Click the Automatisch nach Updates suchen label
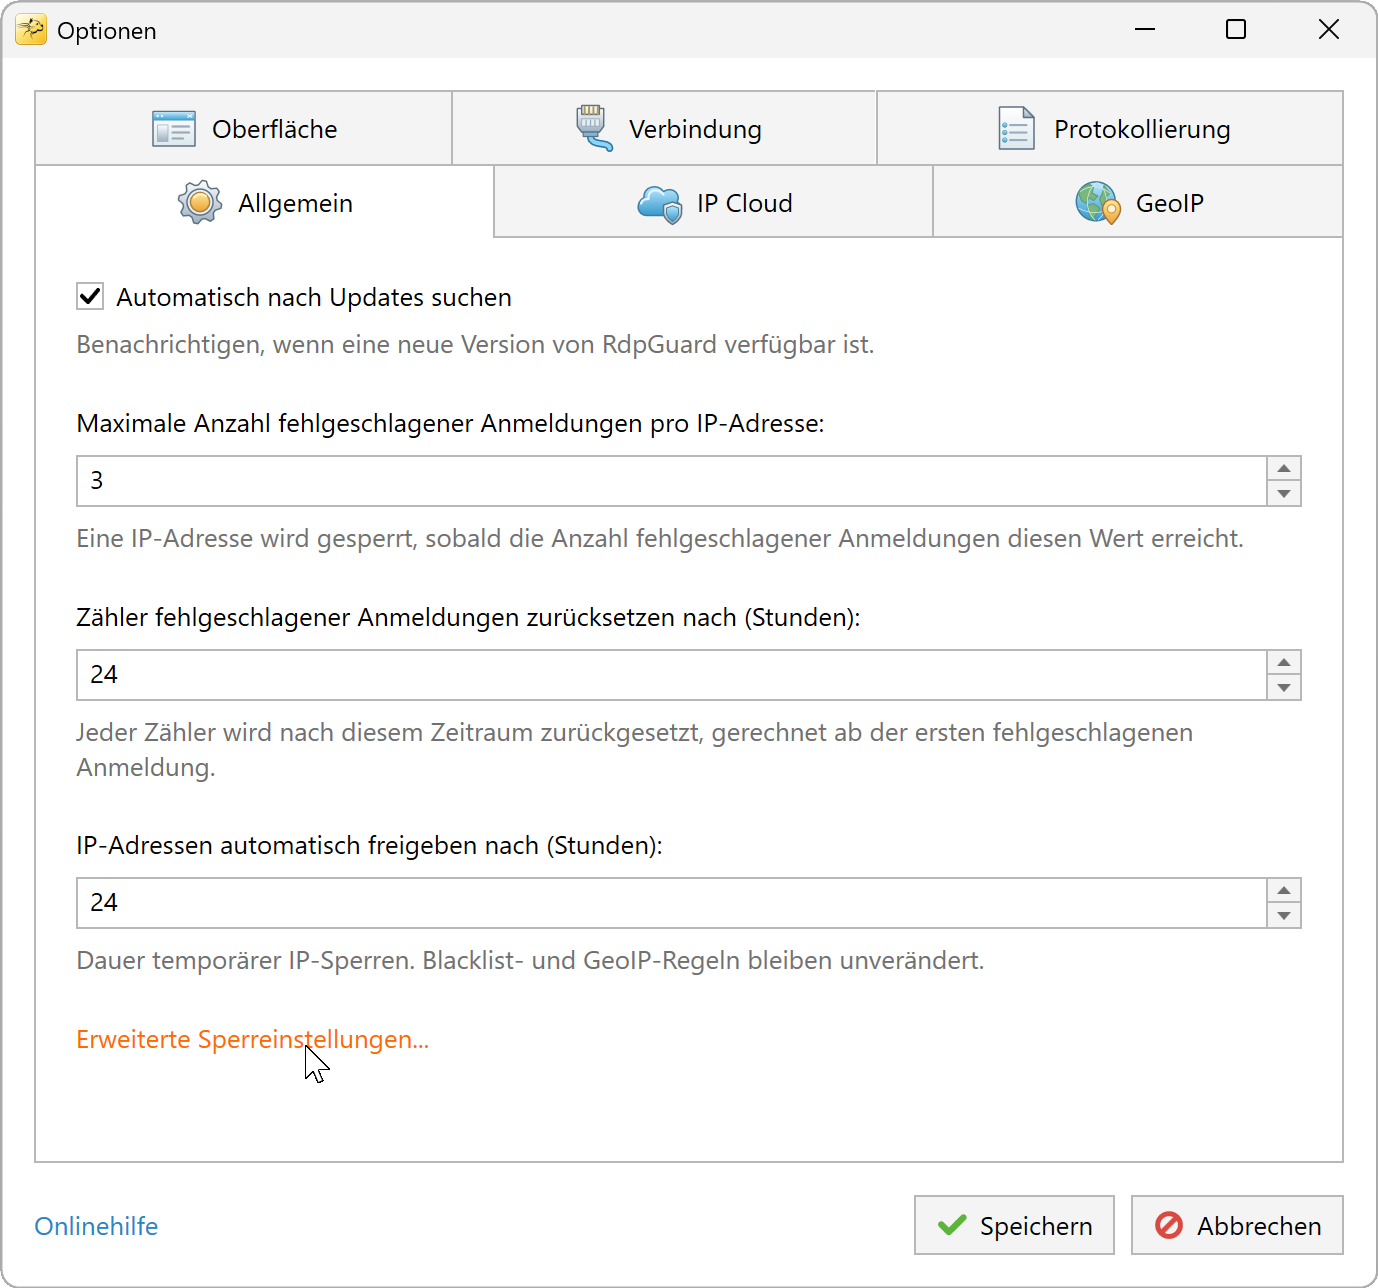This screenshot has width=1378, height=1288. tap(314, 297)
